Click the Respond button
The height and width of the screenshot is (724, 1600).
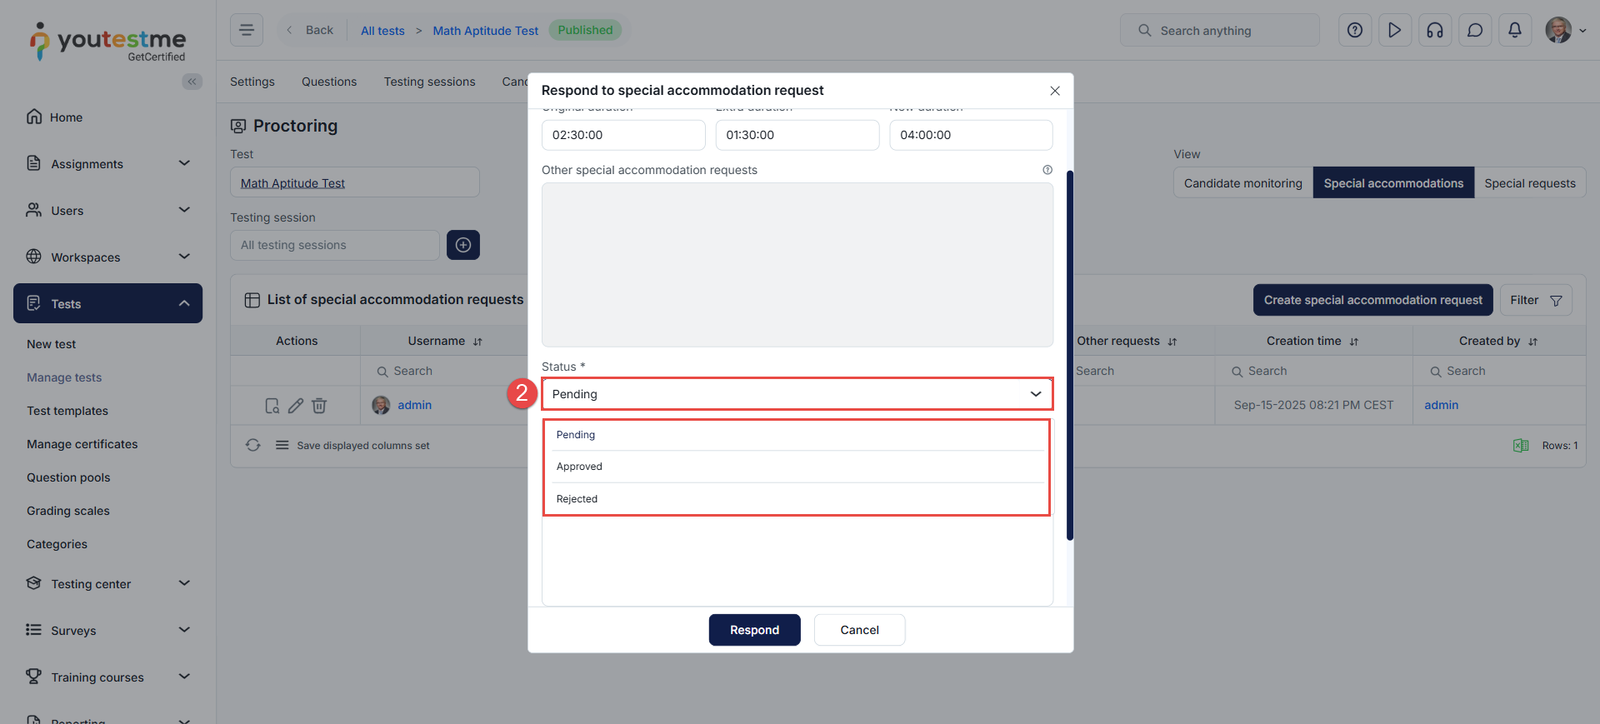[754, 630]
